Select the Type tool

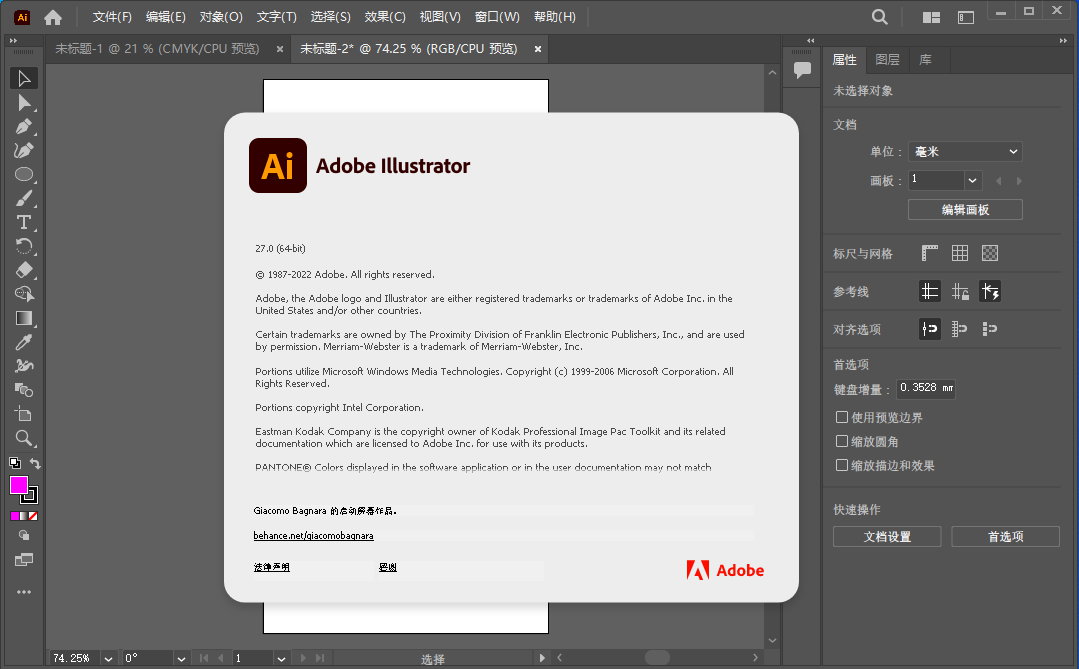pos(24,222)
